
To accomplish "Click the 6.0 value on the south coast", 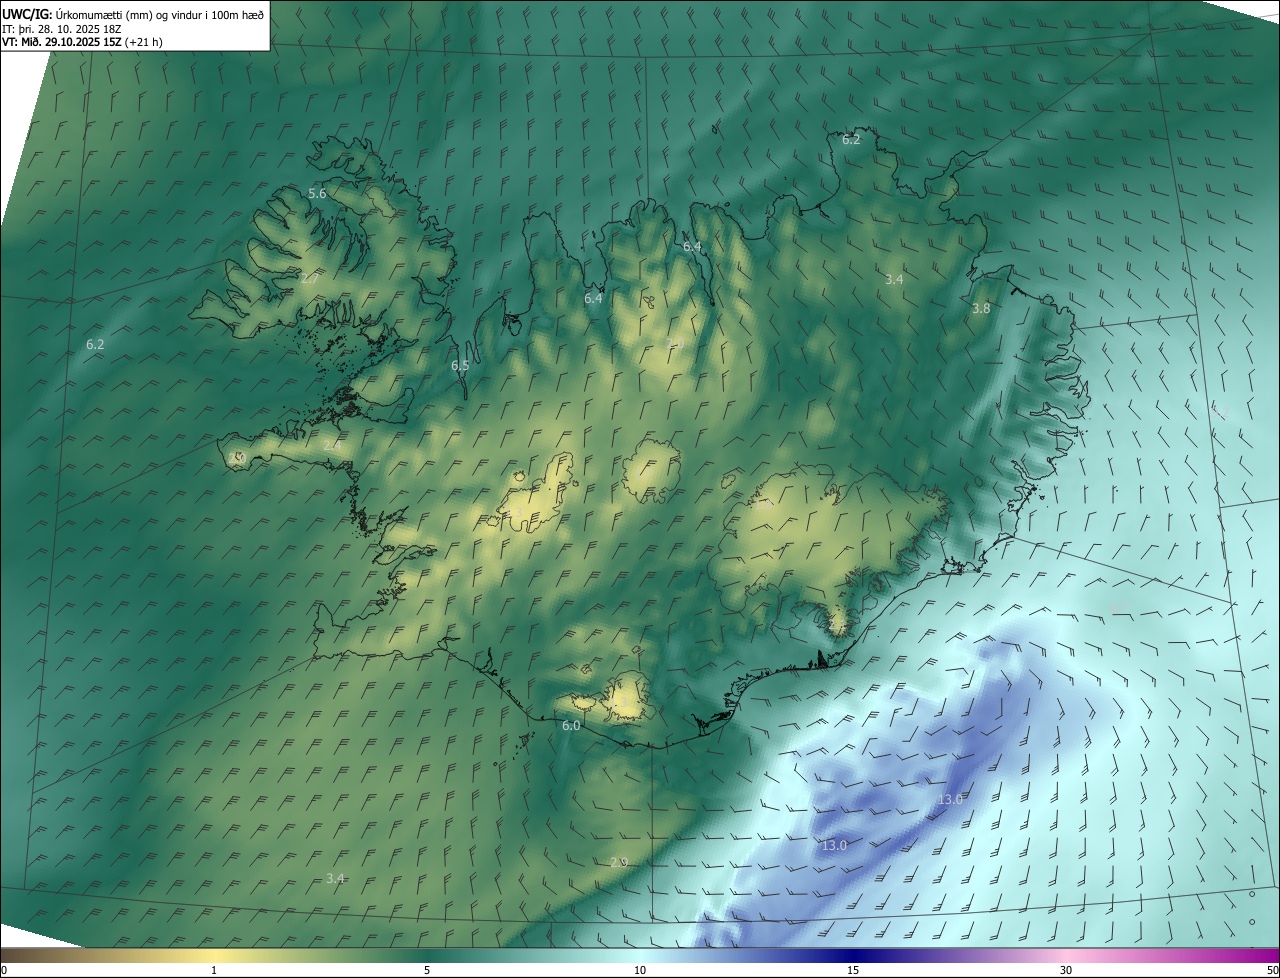I will click(571, 726).
